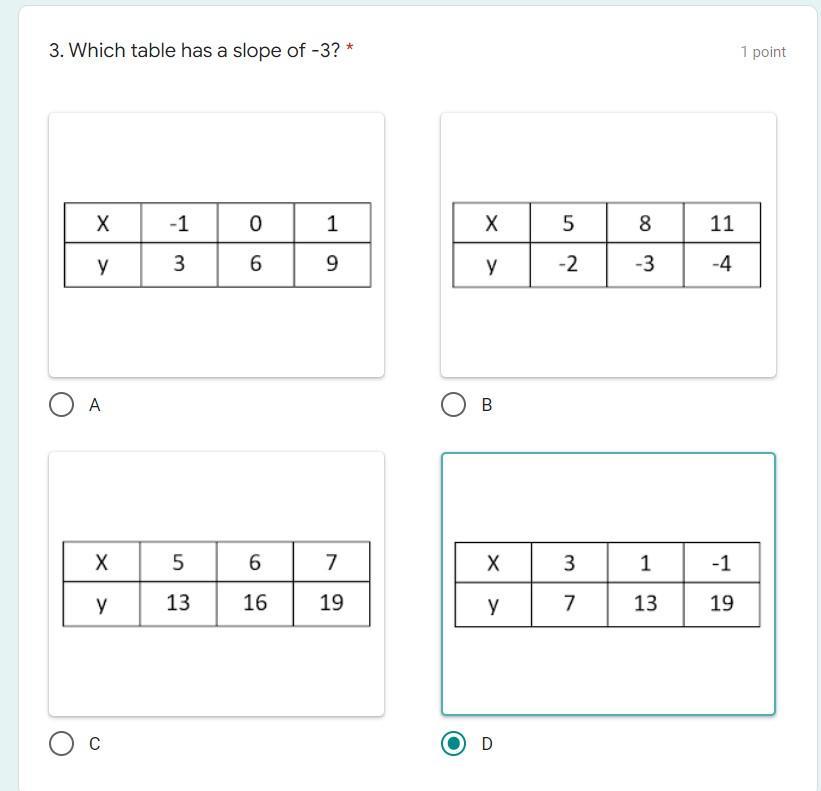Click the 1 point label

(x=763, y=52)
